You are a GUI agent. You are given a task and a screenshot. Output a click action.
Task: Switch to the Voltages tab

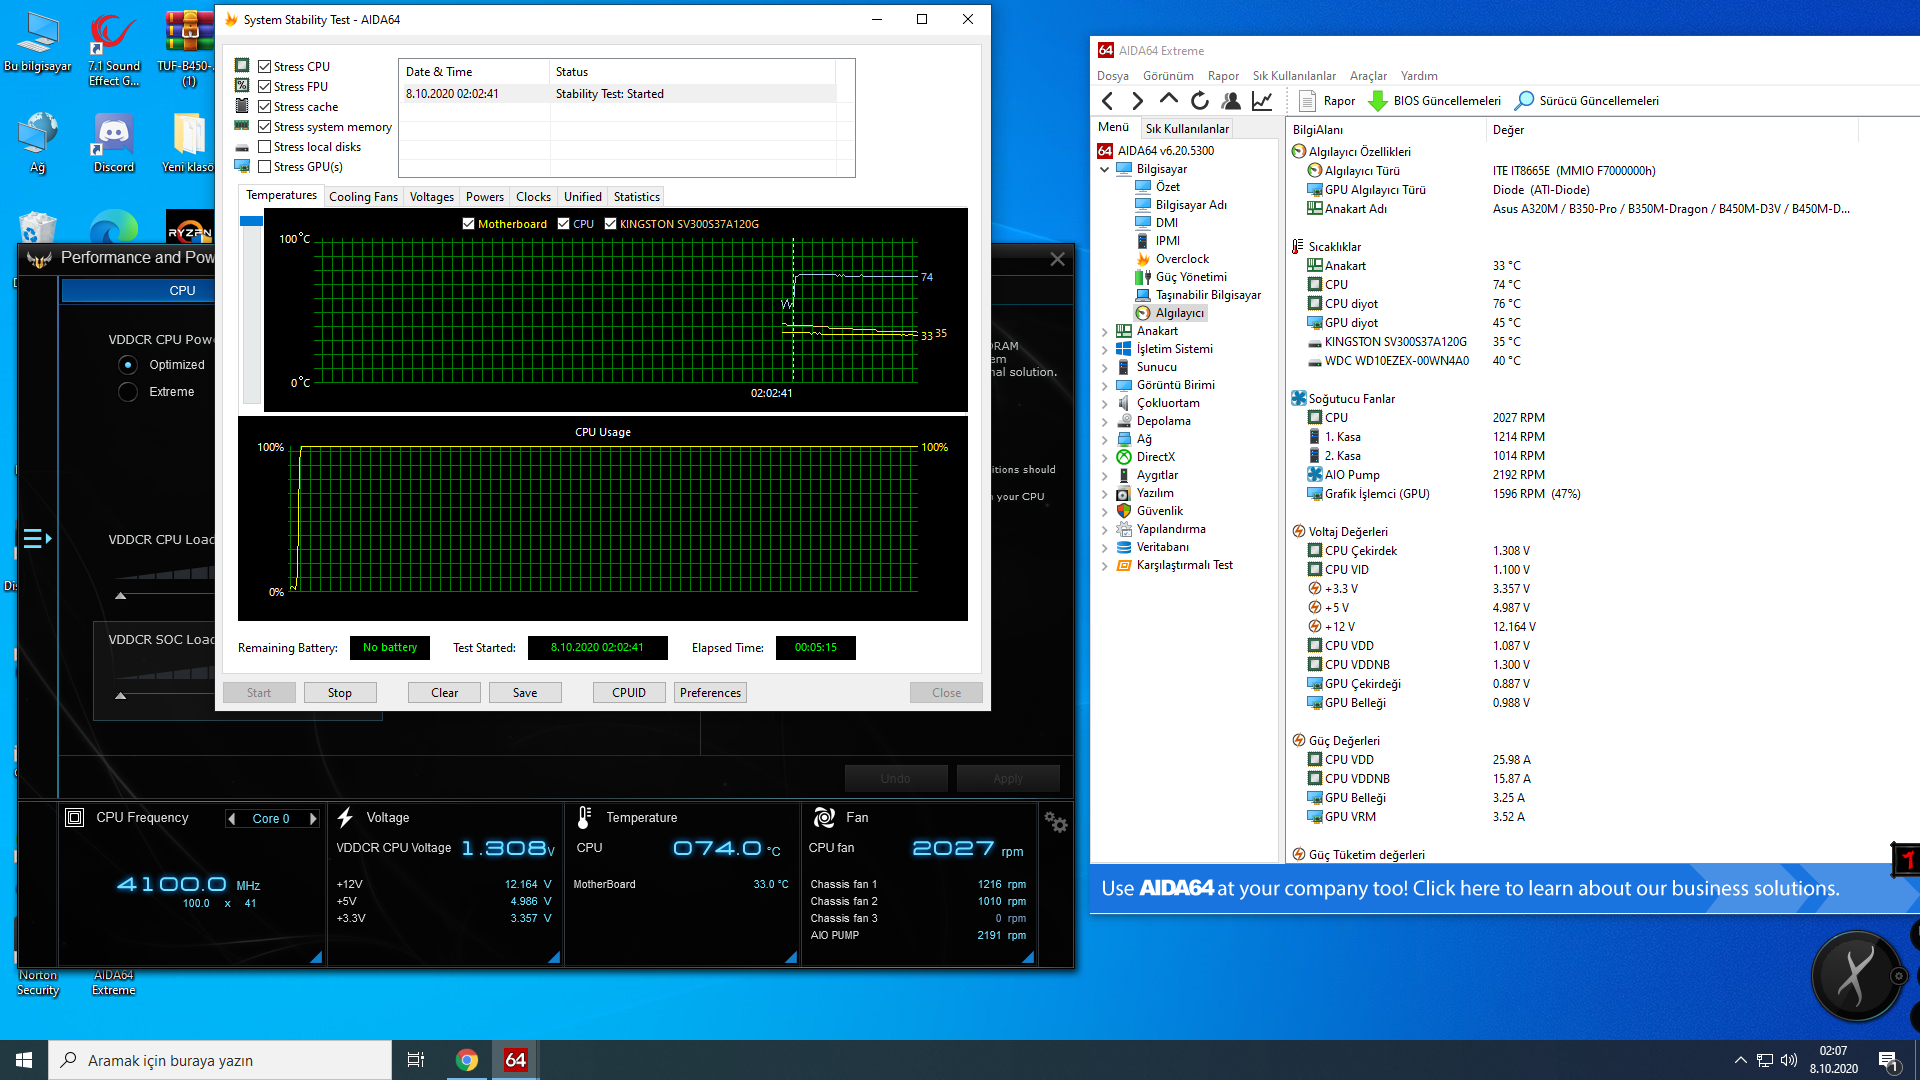(432, 197)
